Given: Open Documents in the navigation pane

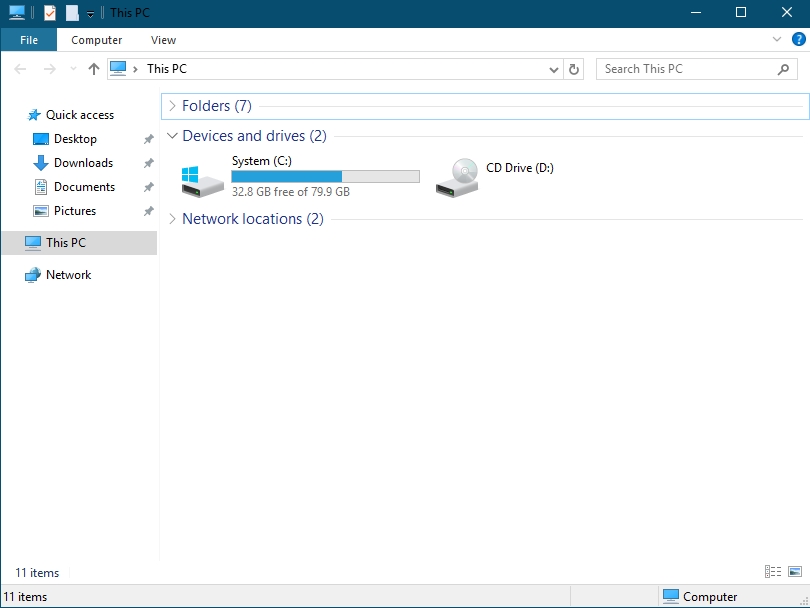Looking at the screenshot, I should (85, 186).
